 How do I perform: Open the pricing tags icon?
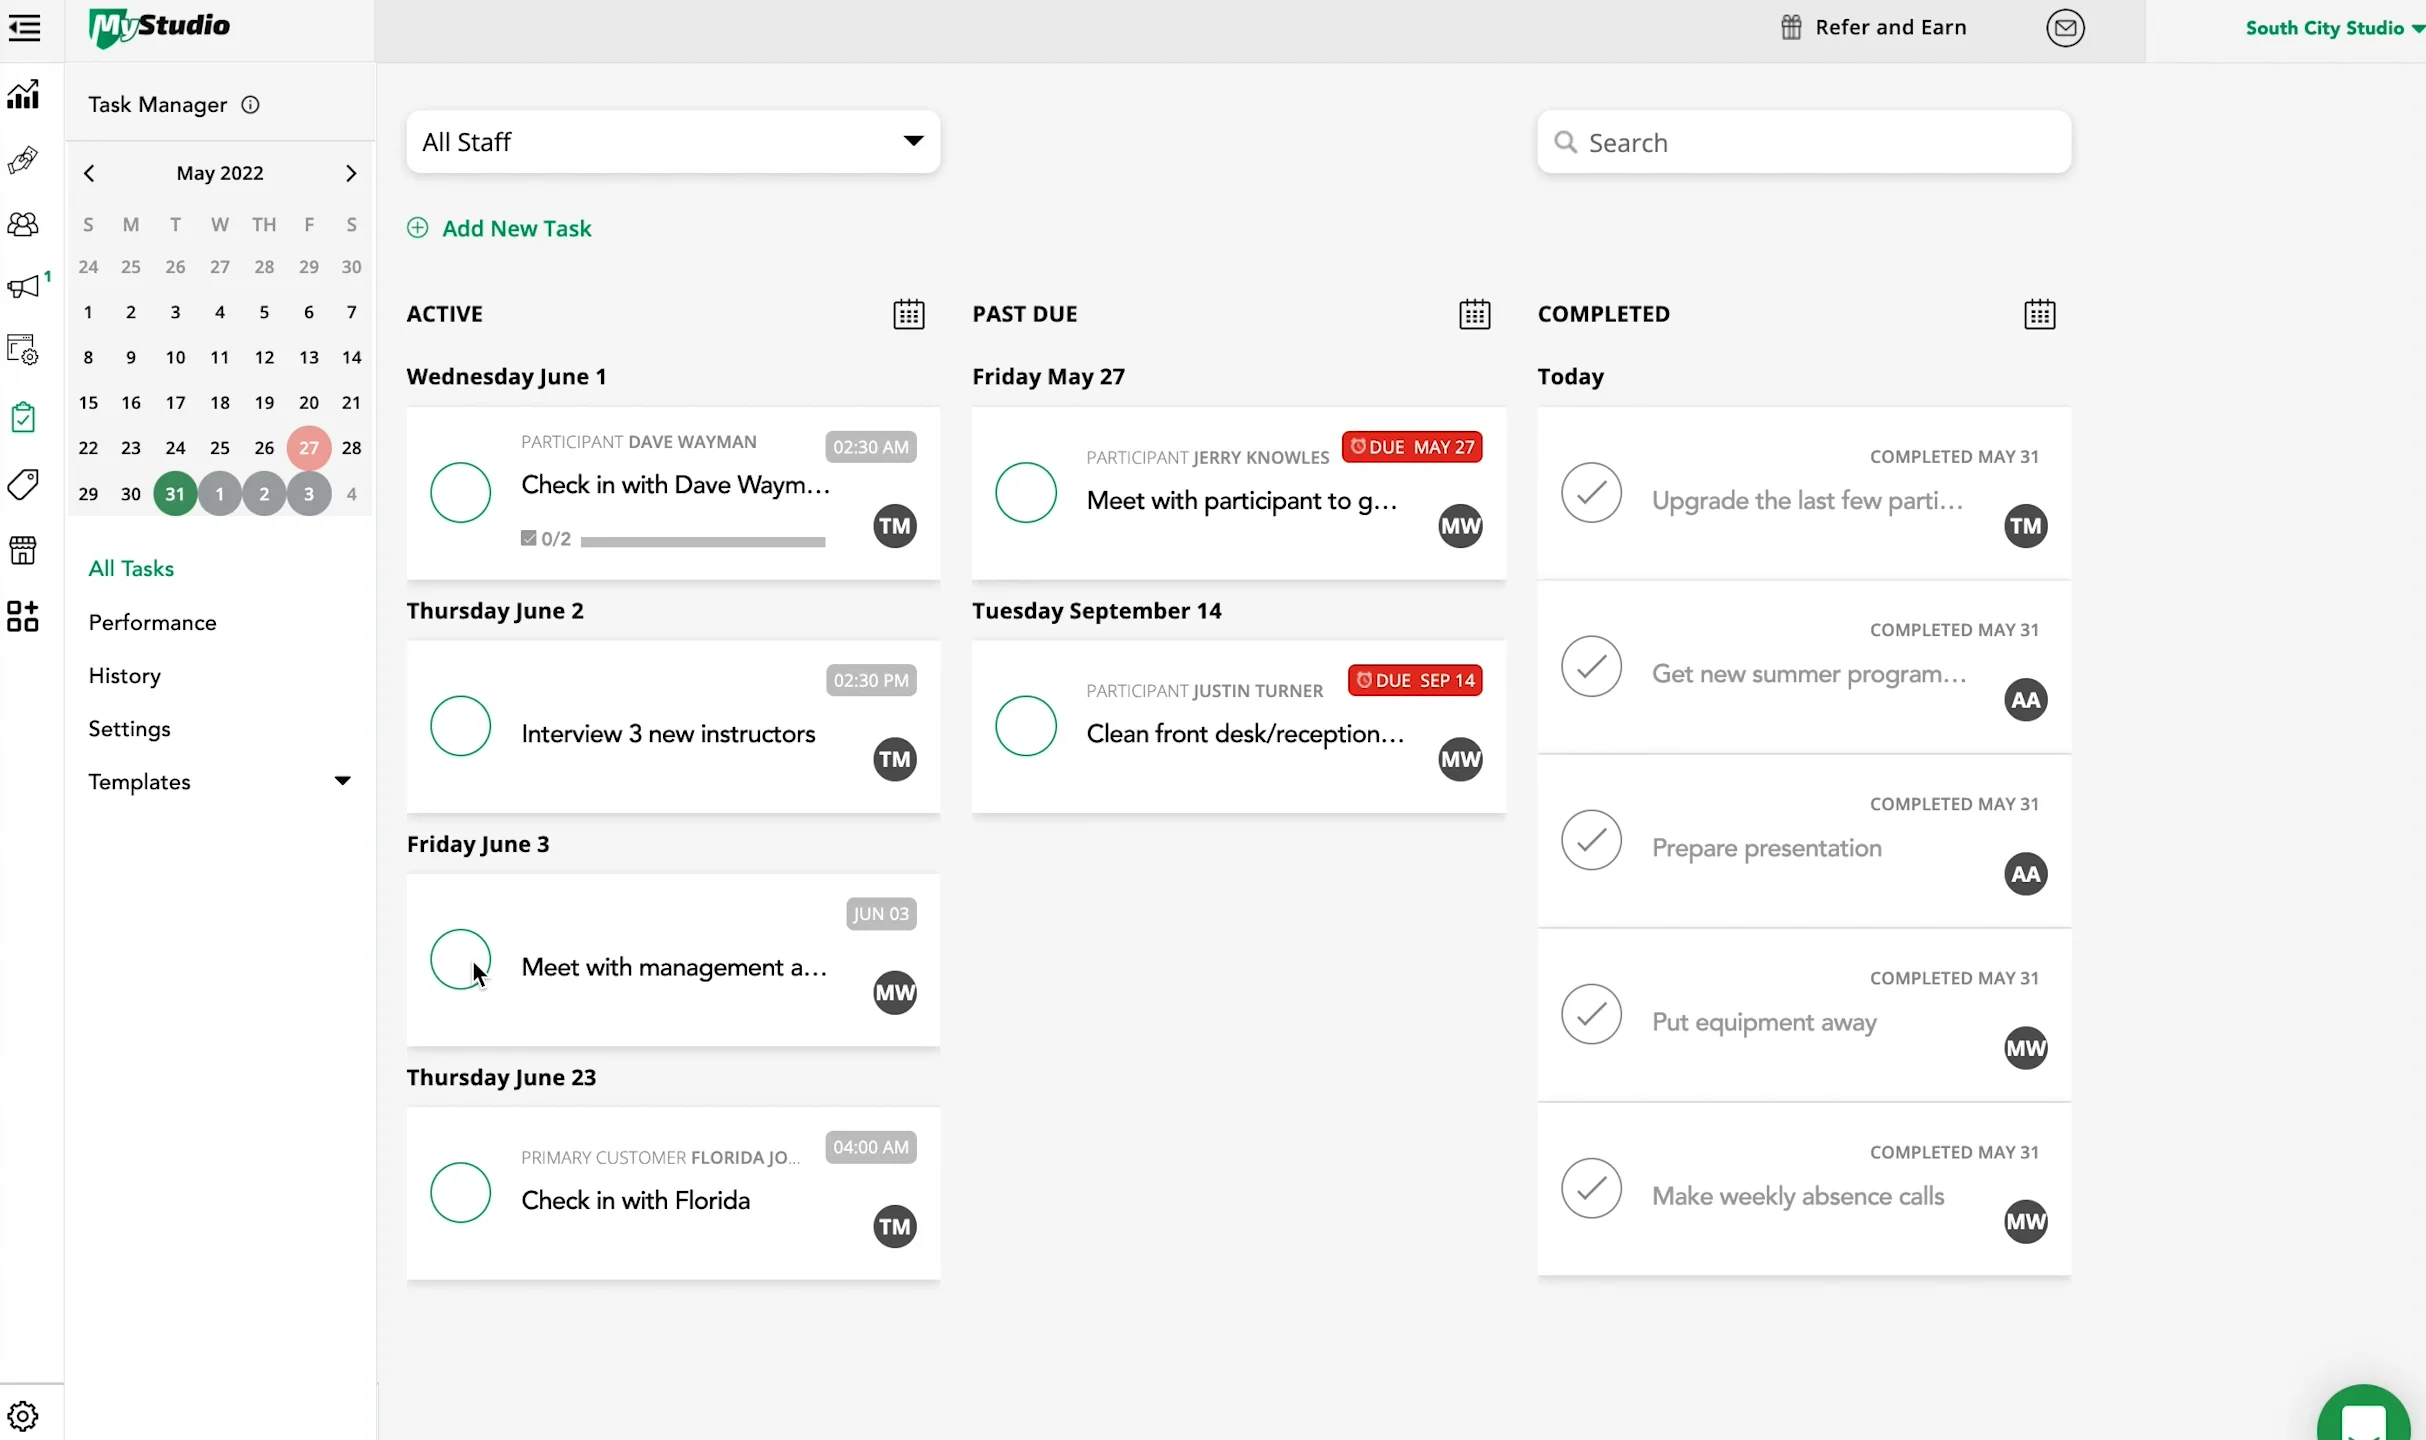(24, 484)
